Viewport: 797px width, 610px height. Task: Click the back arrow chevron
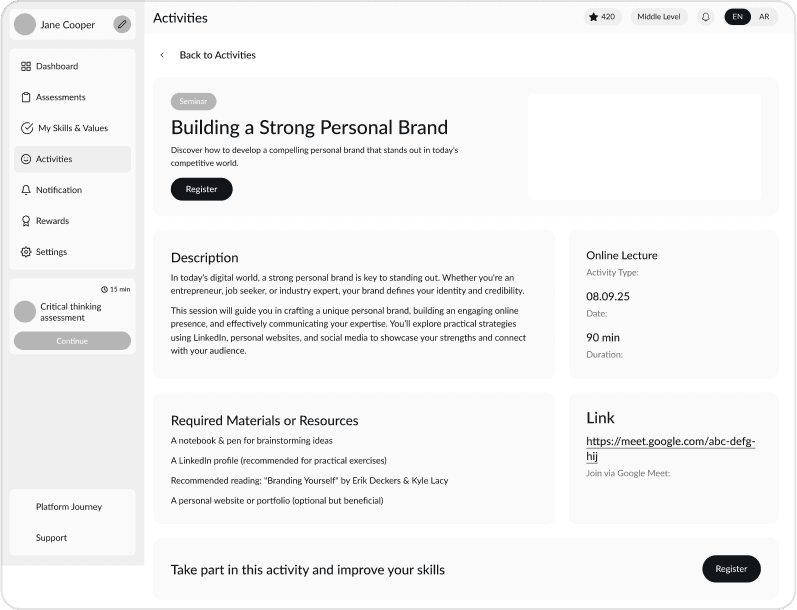[162, 55]
